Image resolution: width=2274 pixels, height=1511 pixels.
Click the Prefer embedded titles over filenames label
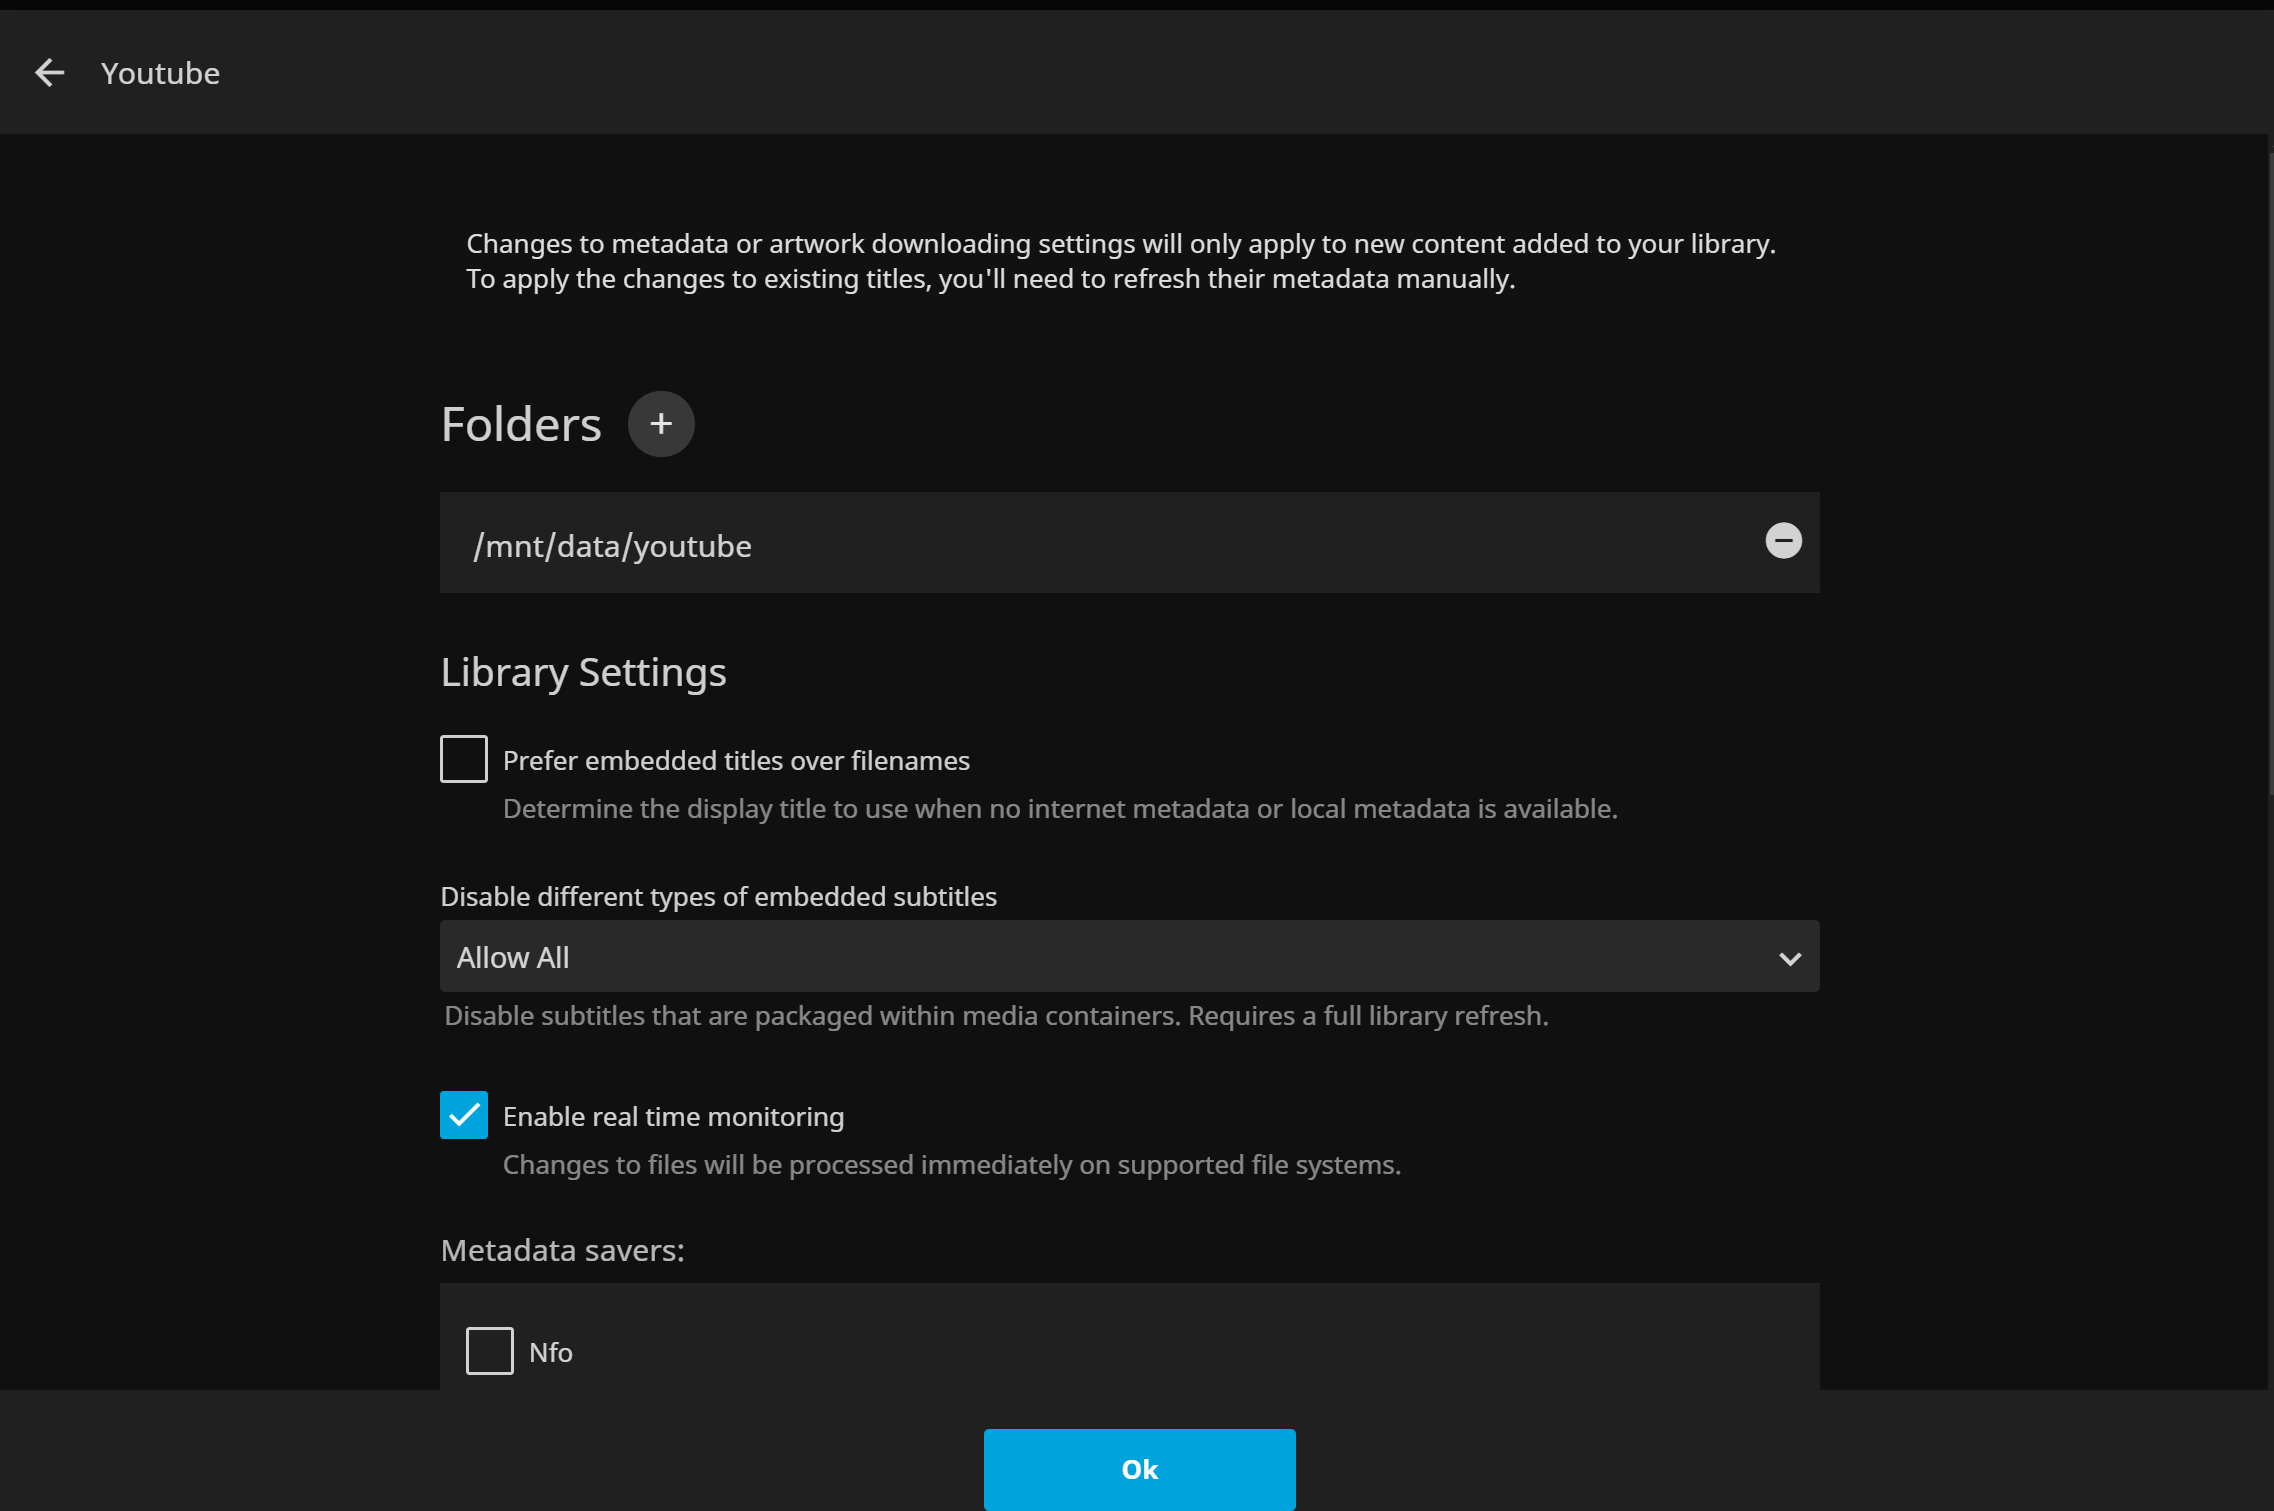point(735,761)
